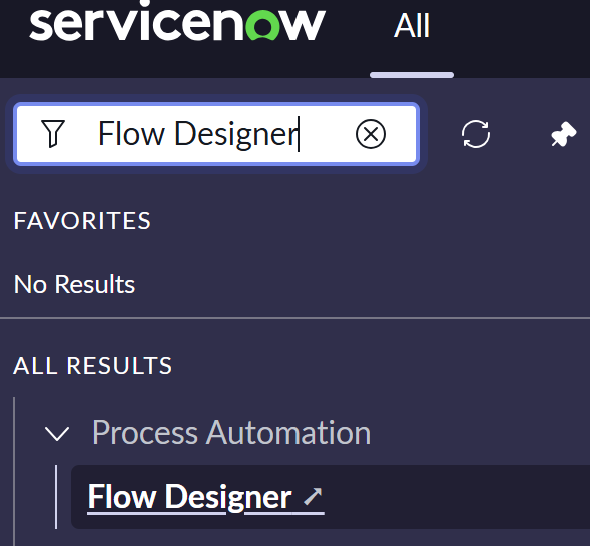Pin the All menu open
Image resolution: width=590 pixels, height=546 pixels.
[563, 134]
